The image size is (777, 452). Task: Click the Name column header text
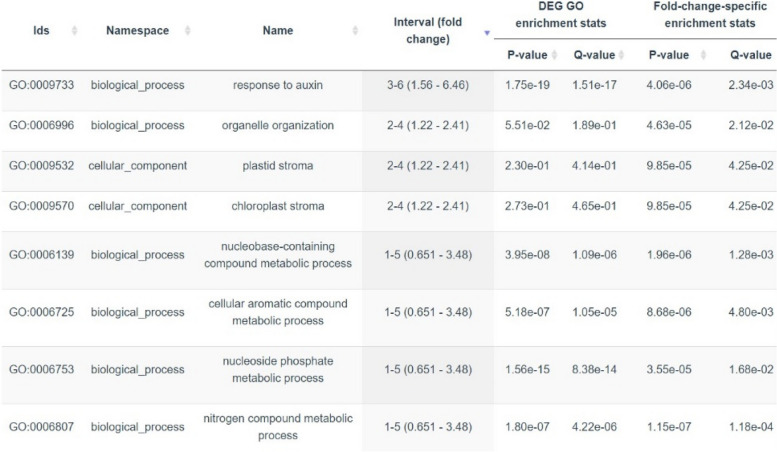278,31
